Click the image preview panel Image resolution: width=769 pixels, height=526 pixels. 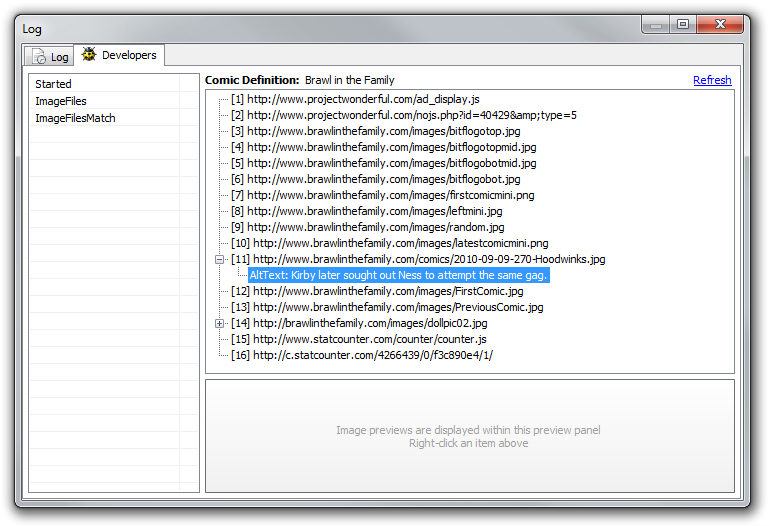[x=468, y=436]
